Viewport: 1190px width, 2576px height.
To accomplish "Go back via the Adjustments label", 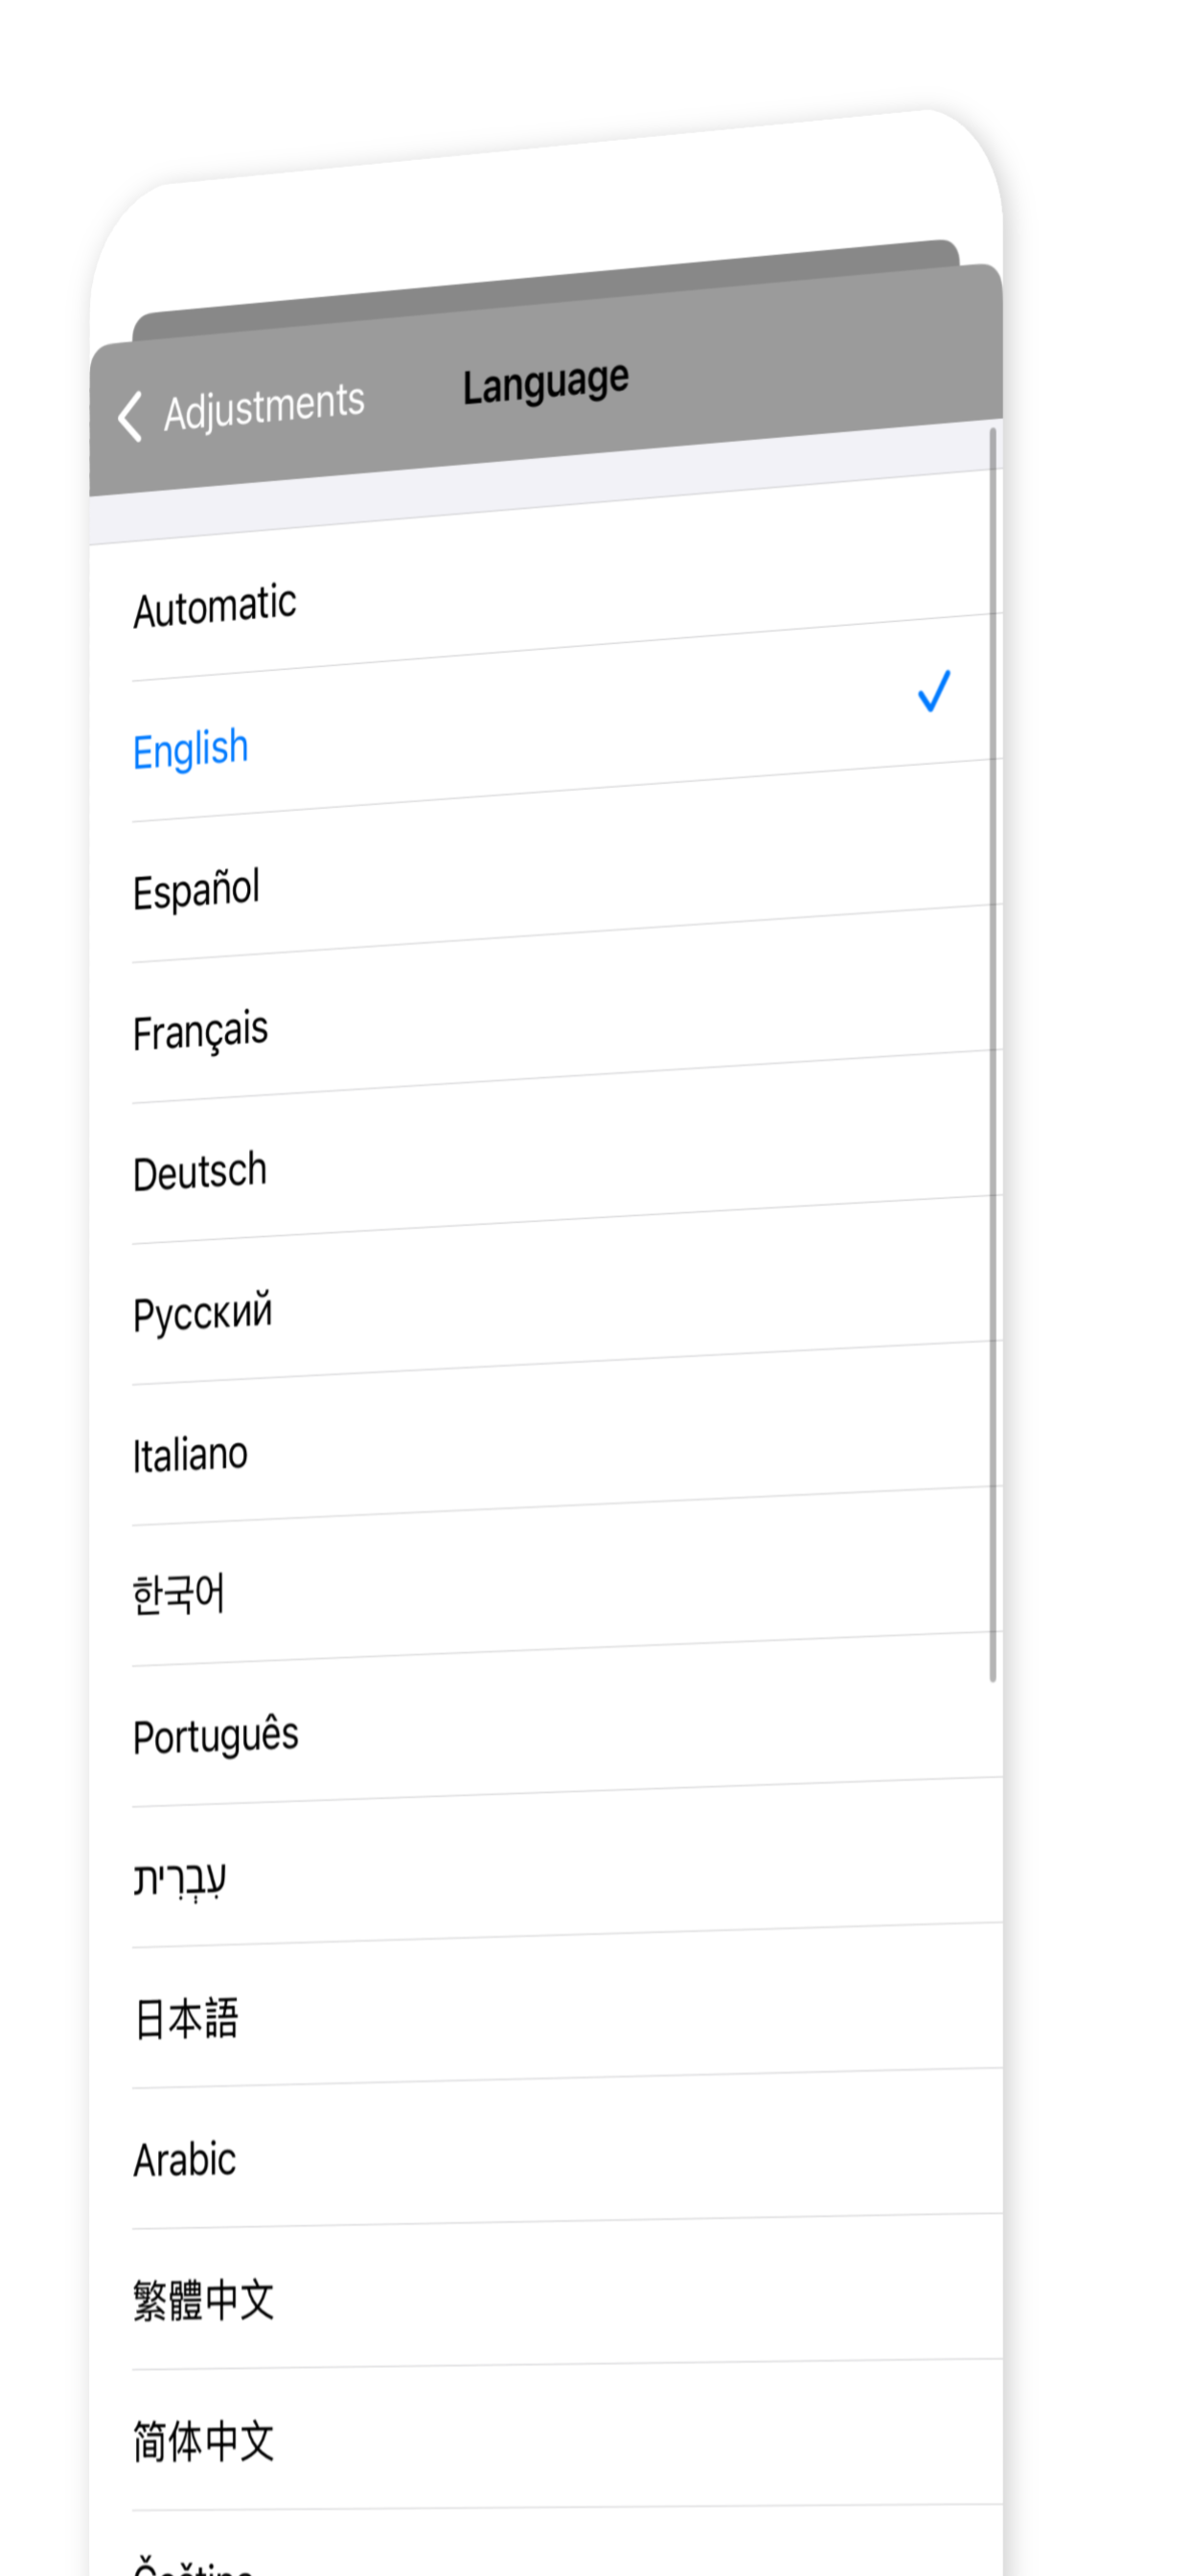I will 263,406.
